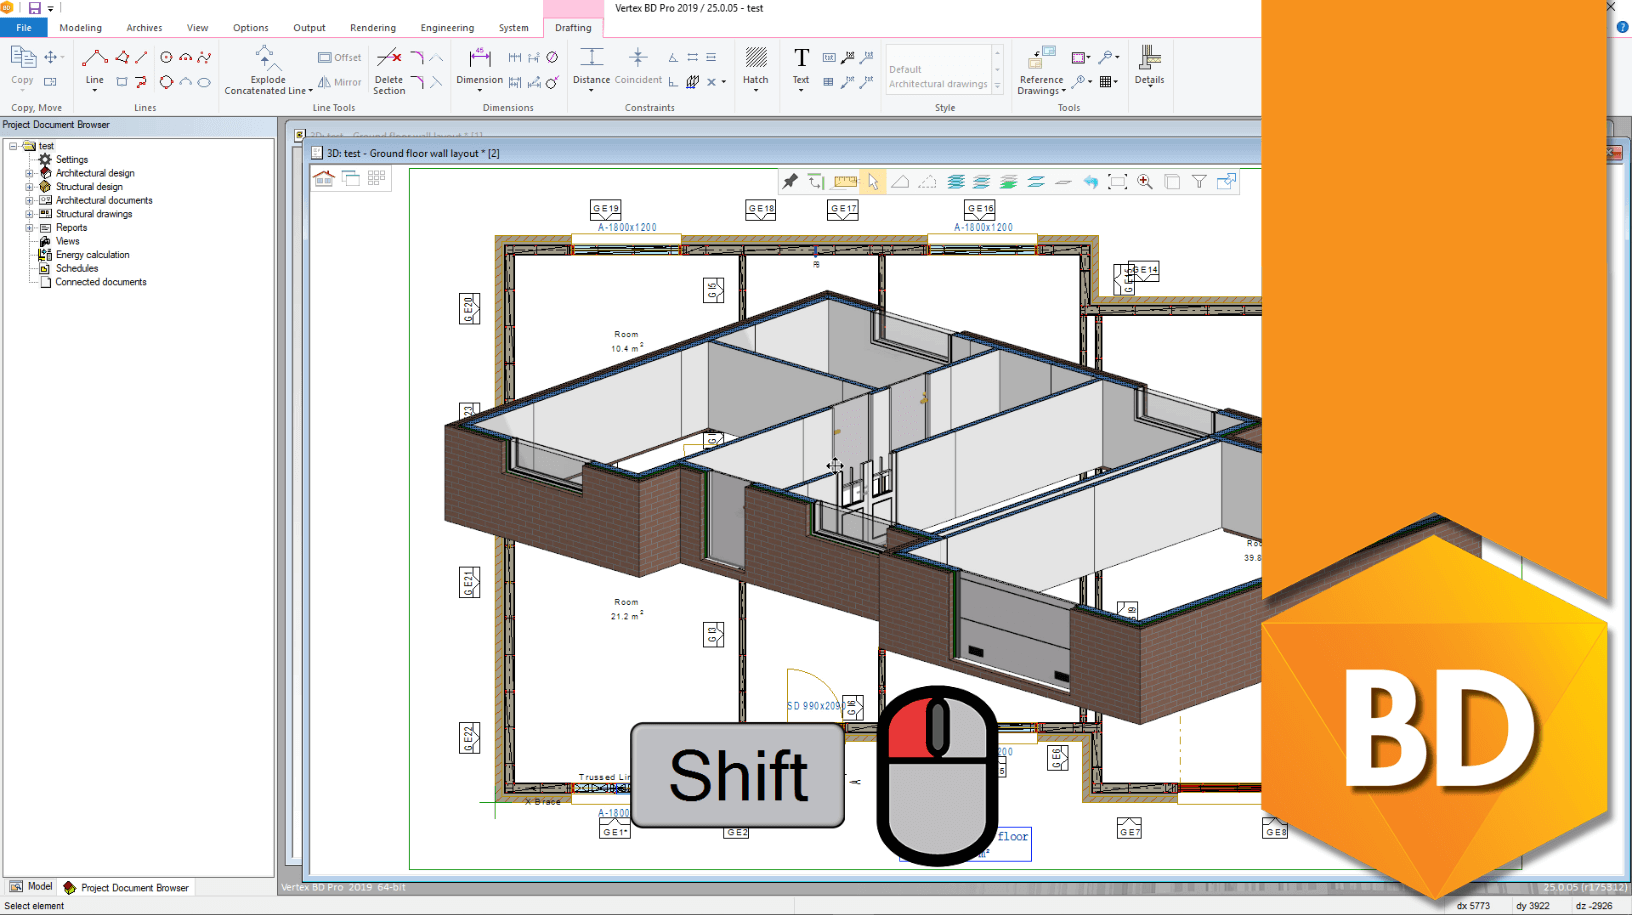Click the blue undo arrow icon
The image size is (1632, 915).
1090,181
